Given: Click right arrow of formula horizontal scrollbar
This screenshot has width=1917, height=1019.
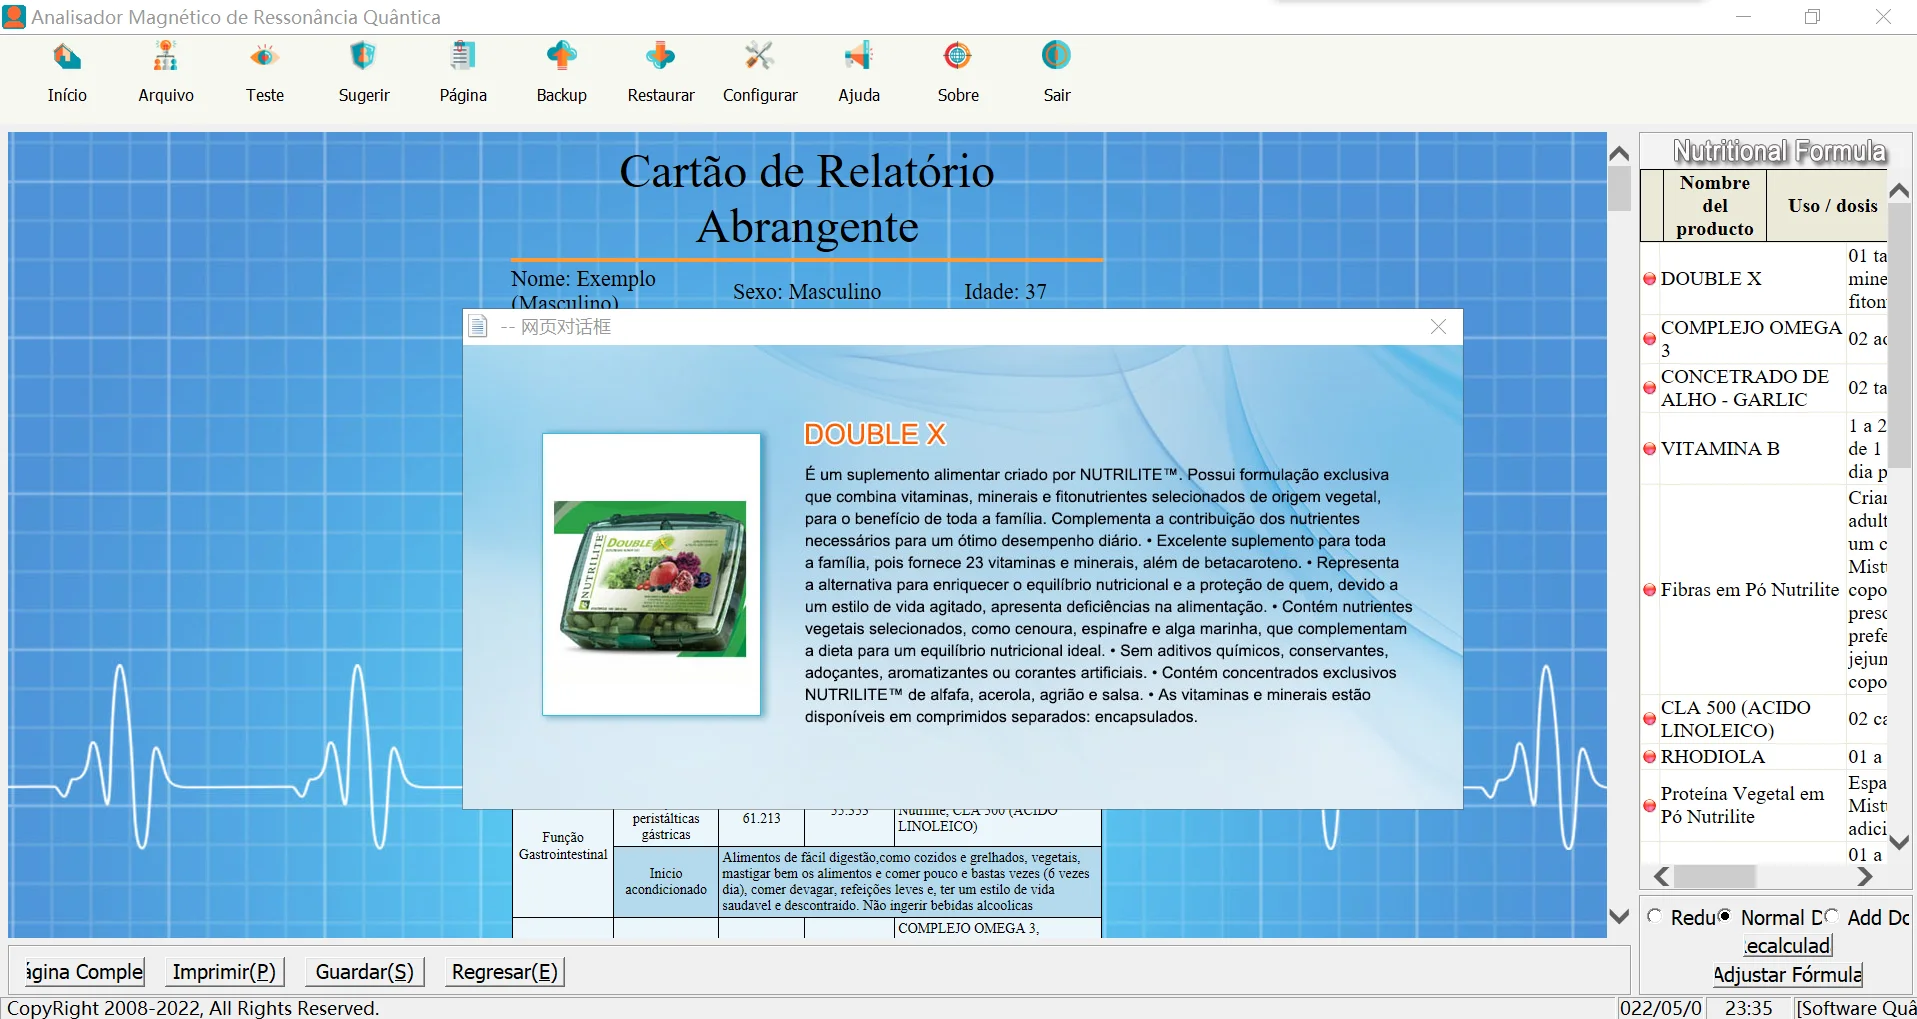Looking at the screenshot, I should click(1864, 877).
